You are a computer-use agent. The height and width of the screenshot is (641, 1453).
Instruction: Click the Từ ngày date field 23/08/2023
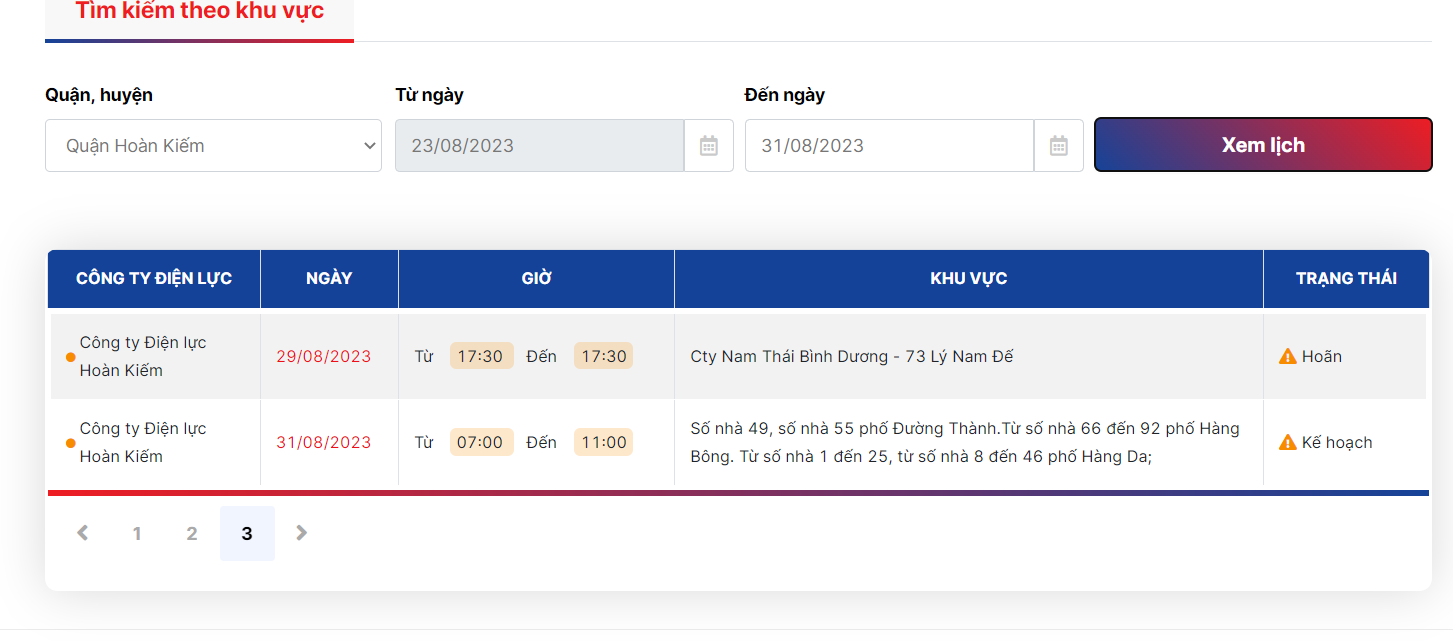540,146
